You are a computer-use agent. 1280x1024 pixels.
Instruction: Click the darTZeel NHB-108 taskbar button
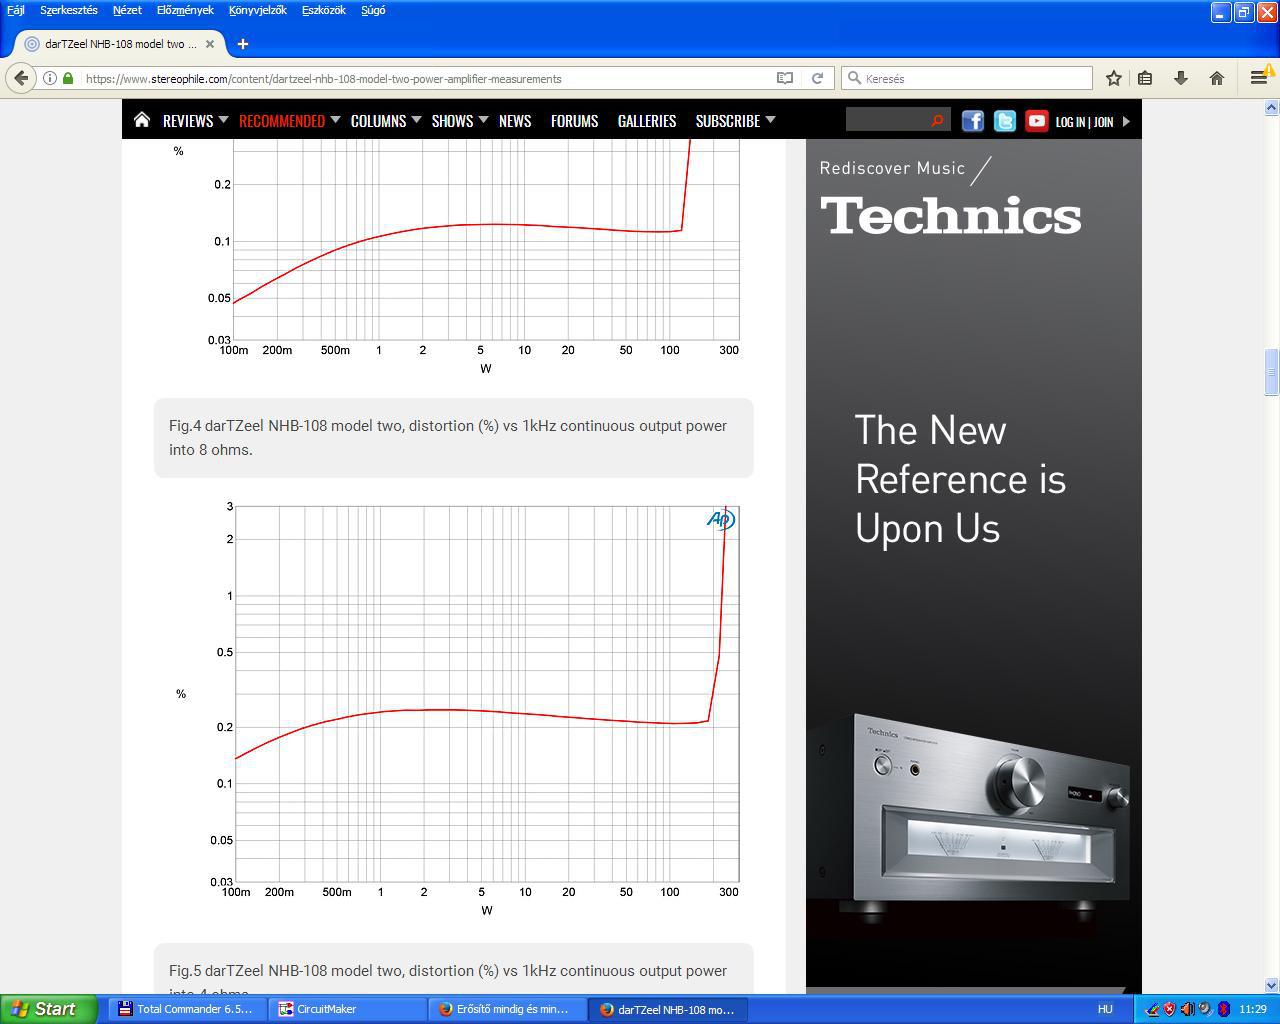(666, 1009)
